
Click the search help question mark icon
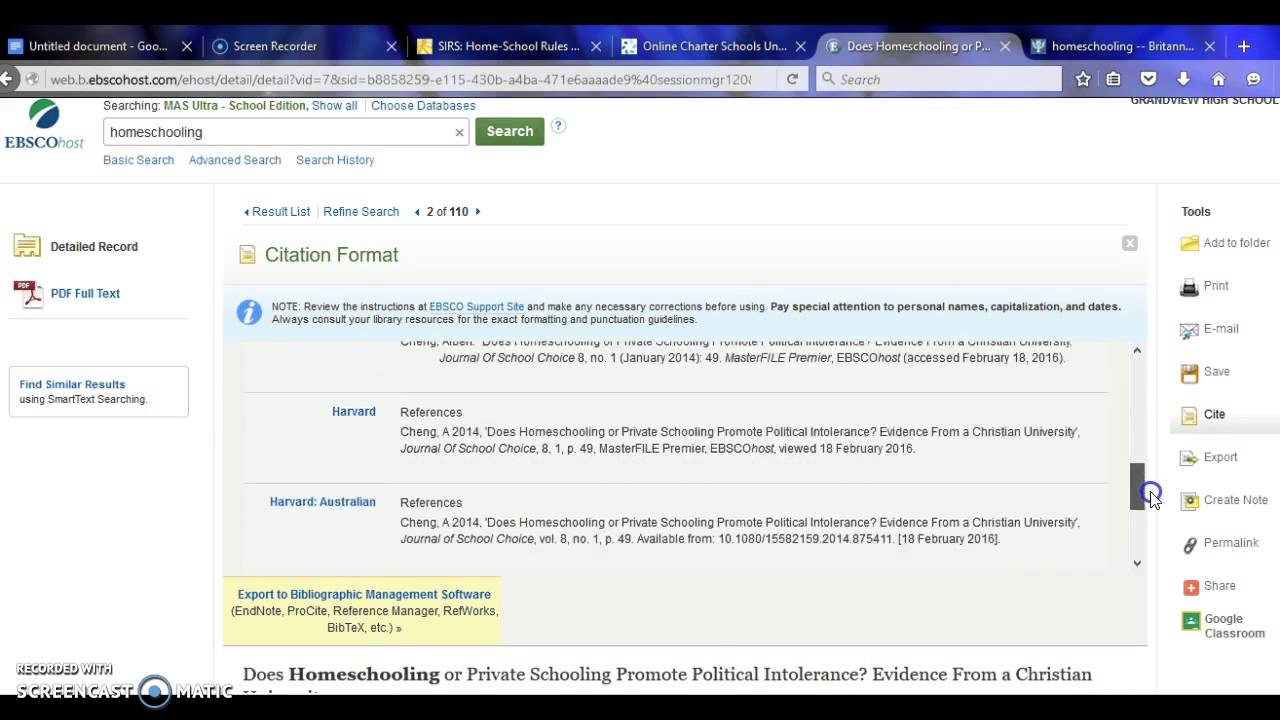click(558, 126)
